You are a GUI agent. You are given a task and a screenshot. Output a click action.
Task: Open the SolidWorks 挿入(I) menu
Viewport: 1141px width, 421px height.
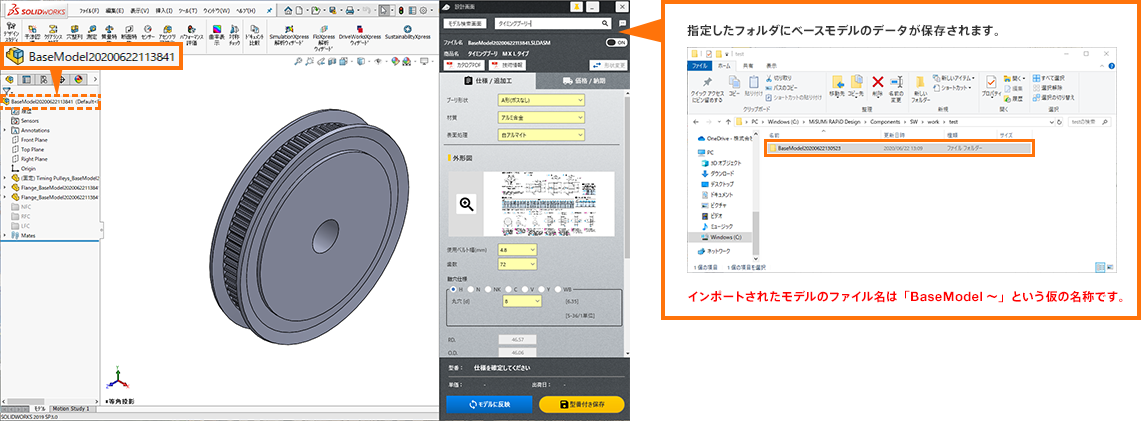point(164,11)
